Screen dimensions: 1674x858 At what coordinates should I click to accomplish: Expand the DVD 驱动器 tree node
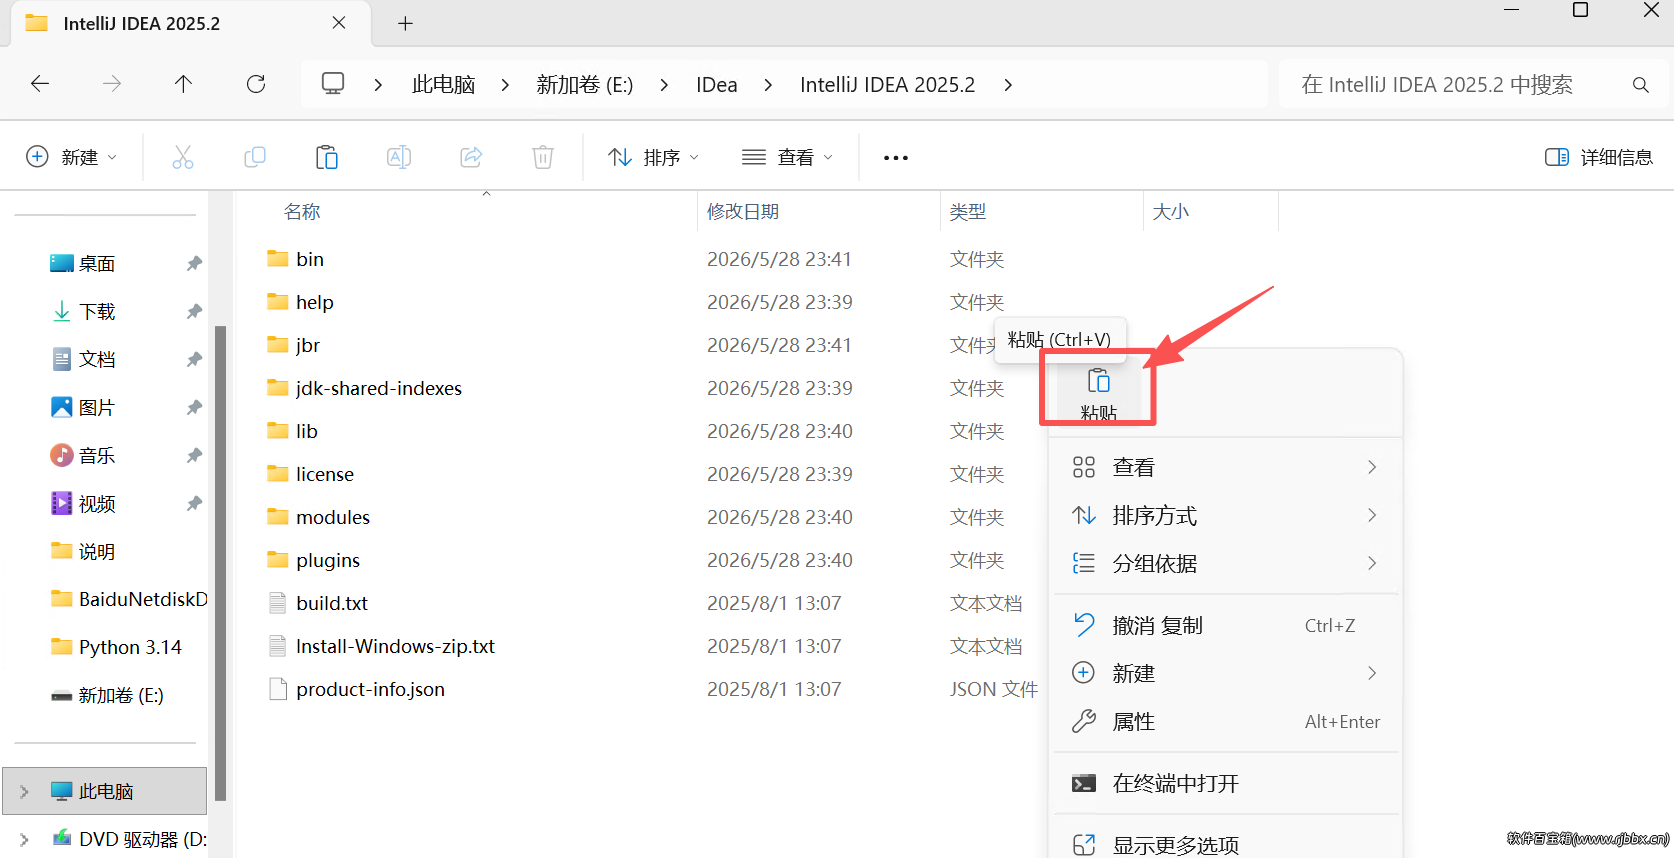(x=24, y=840)
